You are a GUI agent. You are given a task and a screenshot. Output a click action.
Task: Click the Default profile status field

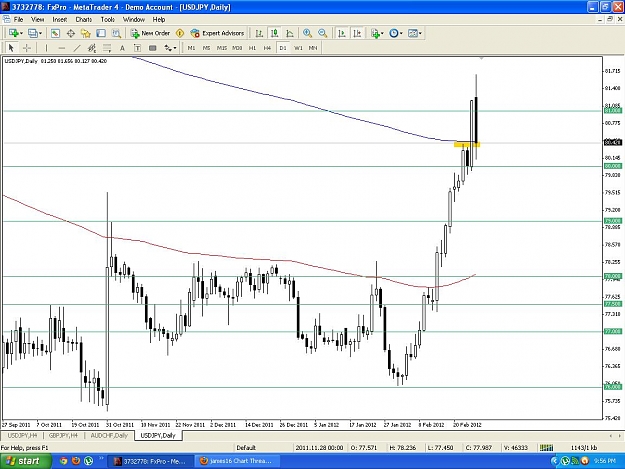coord(246,448)
